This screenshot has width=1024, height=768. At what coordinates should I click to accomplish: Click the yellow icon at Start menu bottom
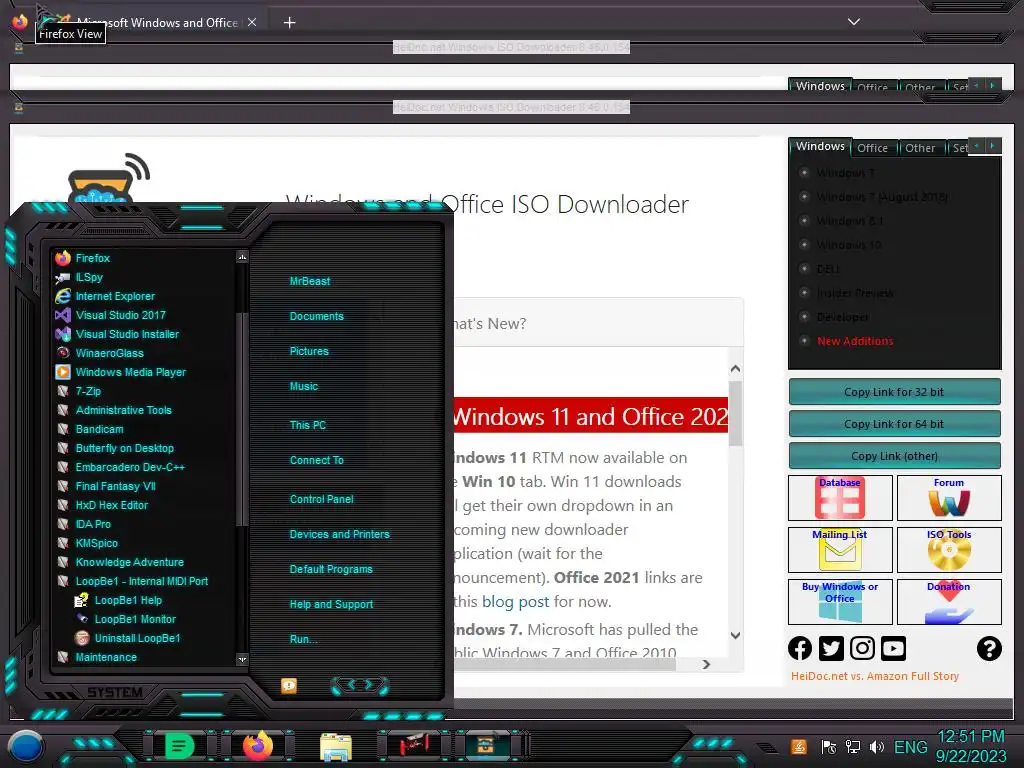(289, 685)
